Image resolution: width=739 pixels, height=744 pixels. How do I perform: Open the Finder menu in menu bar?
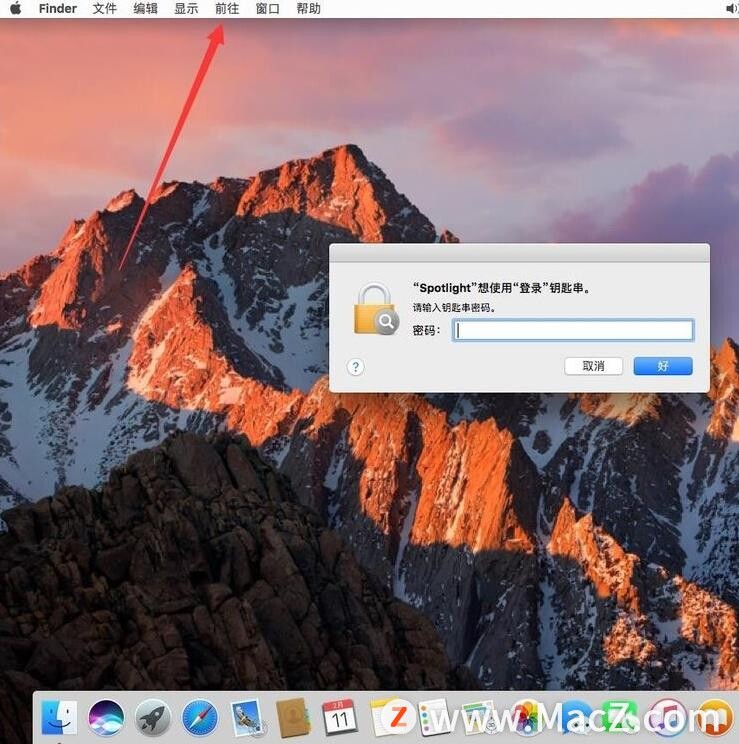[x=57, y=9]
